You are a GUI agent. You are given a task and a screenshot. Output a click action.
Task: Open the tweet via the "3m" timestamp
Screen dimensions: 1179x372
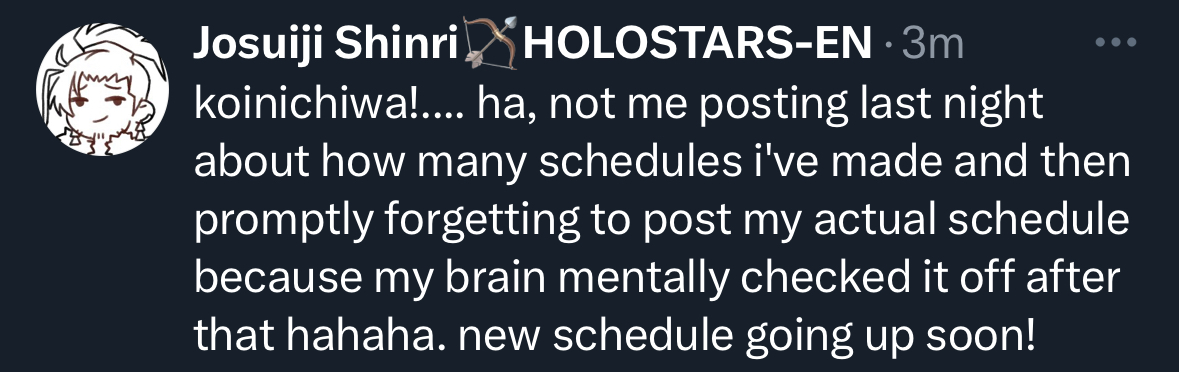(x=932, y=45)
